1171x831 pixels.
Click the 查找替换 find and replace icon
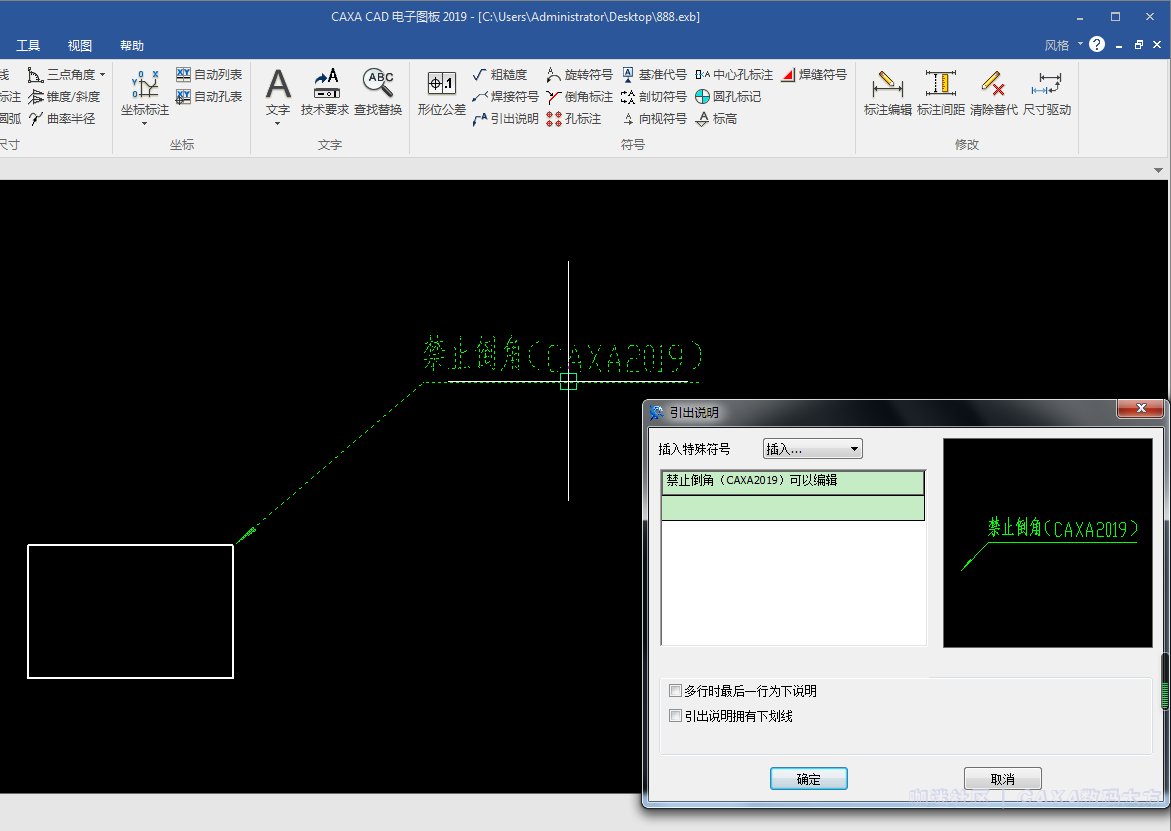click(378, 87)
